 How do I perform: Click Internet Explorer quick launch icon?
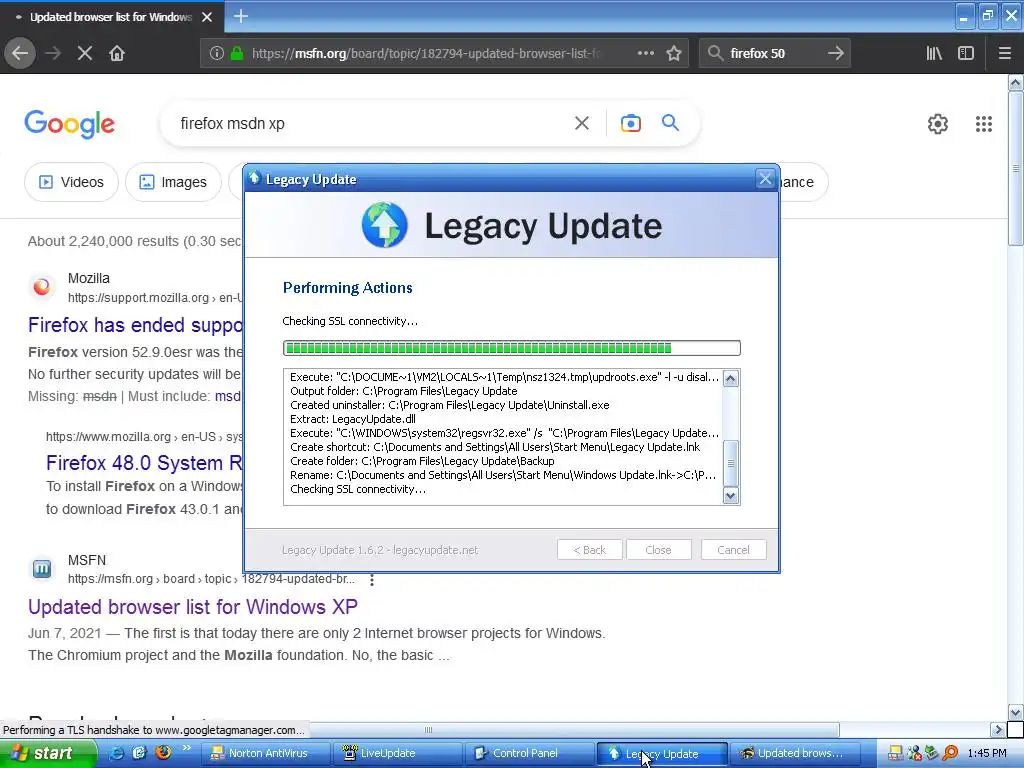116,753
